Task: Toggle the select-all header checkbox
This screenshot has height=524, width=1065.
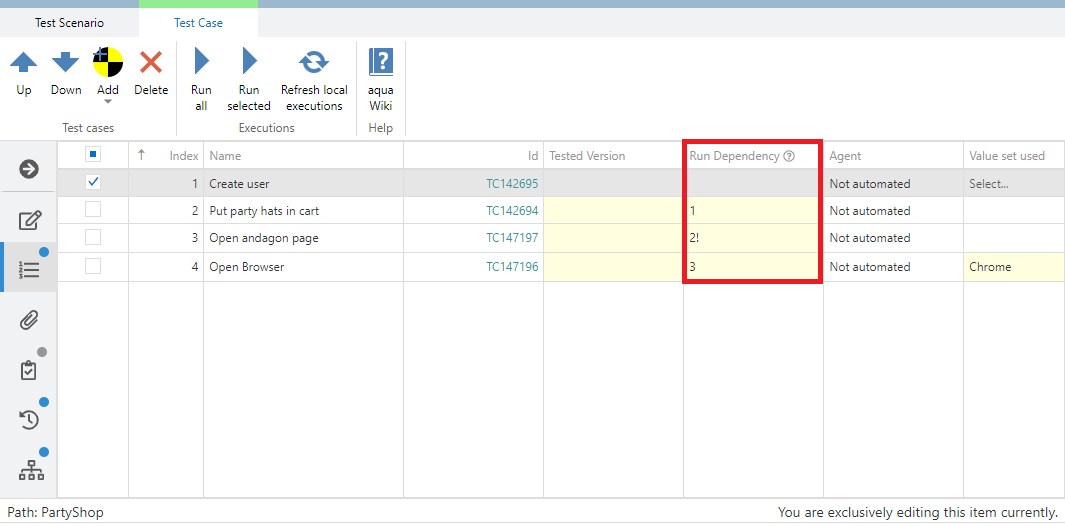Action: (93, 155)
